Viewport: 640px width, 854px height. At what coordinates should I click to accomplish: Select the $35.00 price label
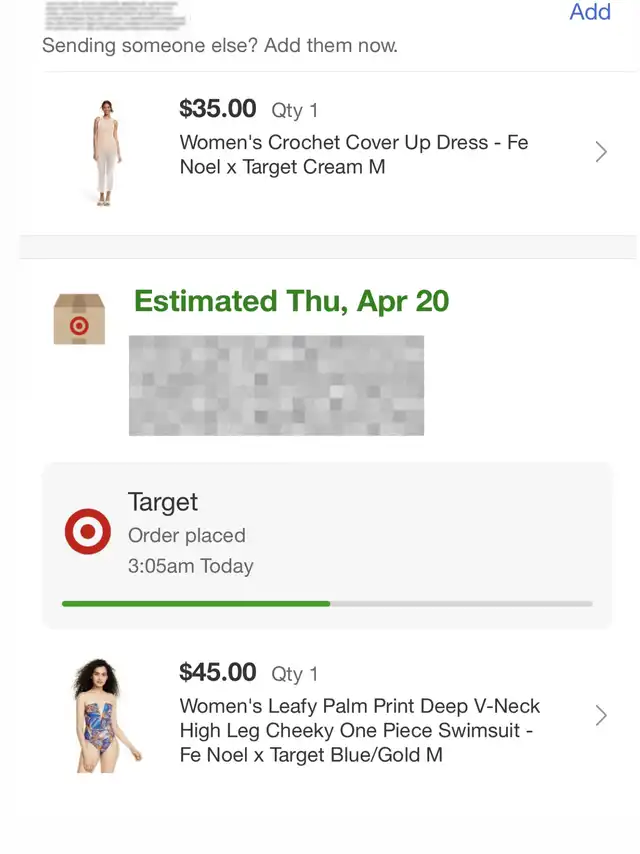(x=218, y=108)
